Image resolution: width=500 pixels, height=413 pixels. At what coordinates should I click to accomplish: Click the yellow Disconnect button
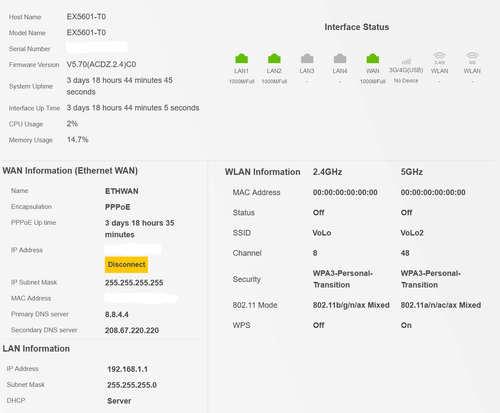point(126,265)
